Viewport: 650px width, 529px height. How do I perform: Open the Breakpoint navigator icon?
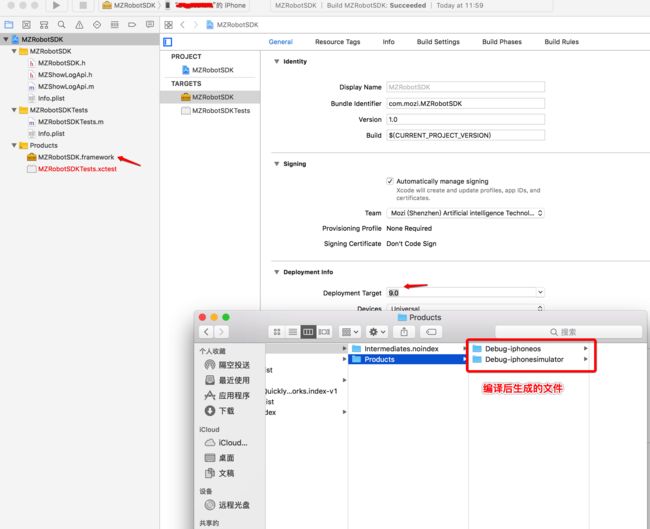click(132, 25)
